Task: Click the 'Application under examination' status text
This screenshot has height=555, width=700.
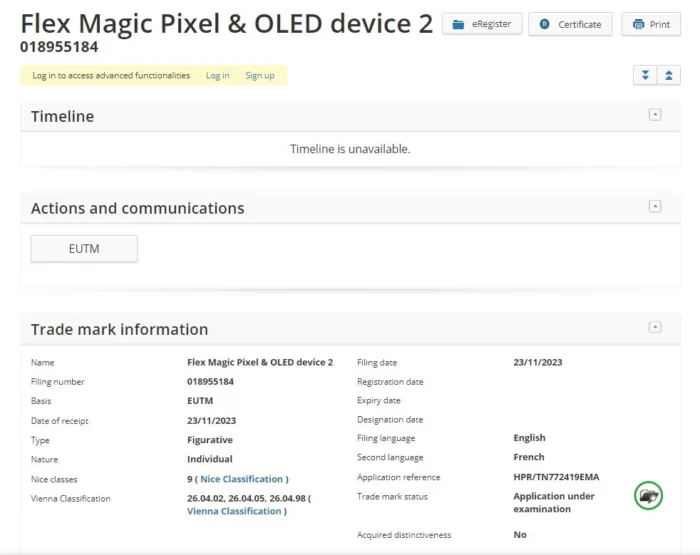Action: pos(553,502)
